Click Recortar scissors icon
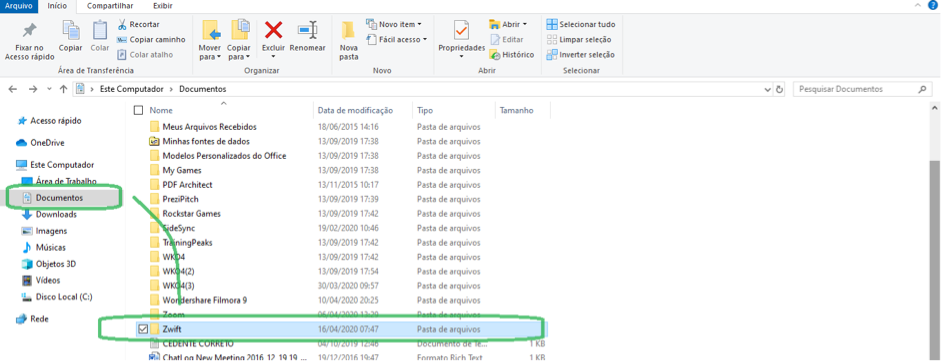Screen dimensions: 941x361 121,25
